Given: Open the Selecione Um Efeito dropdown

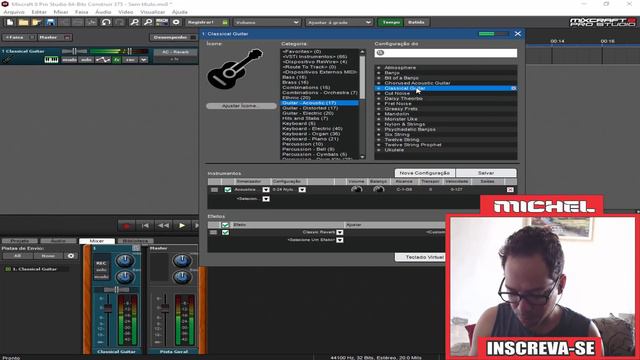Looking at the screenshot, I should pyautogui.click(x=340, y=240).
